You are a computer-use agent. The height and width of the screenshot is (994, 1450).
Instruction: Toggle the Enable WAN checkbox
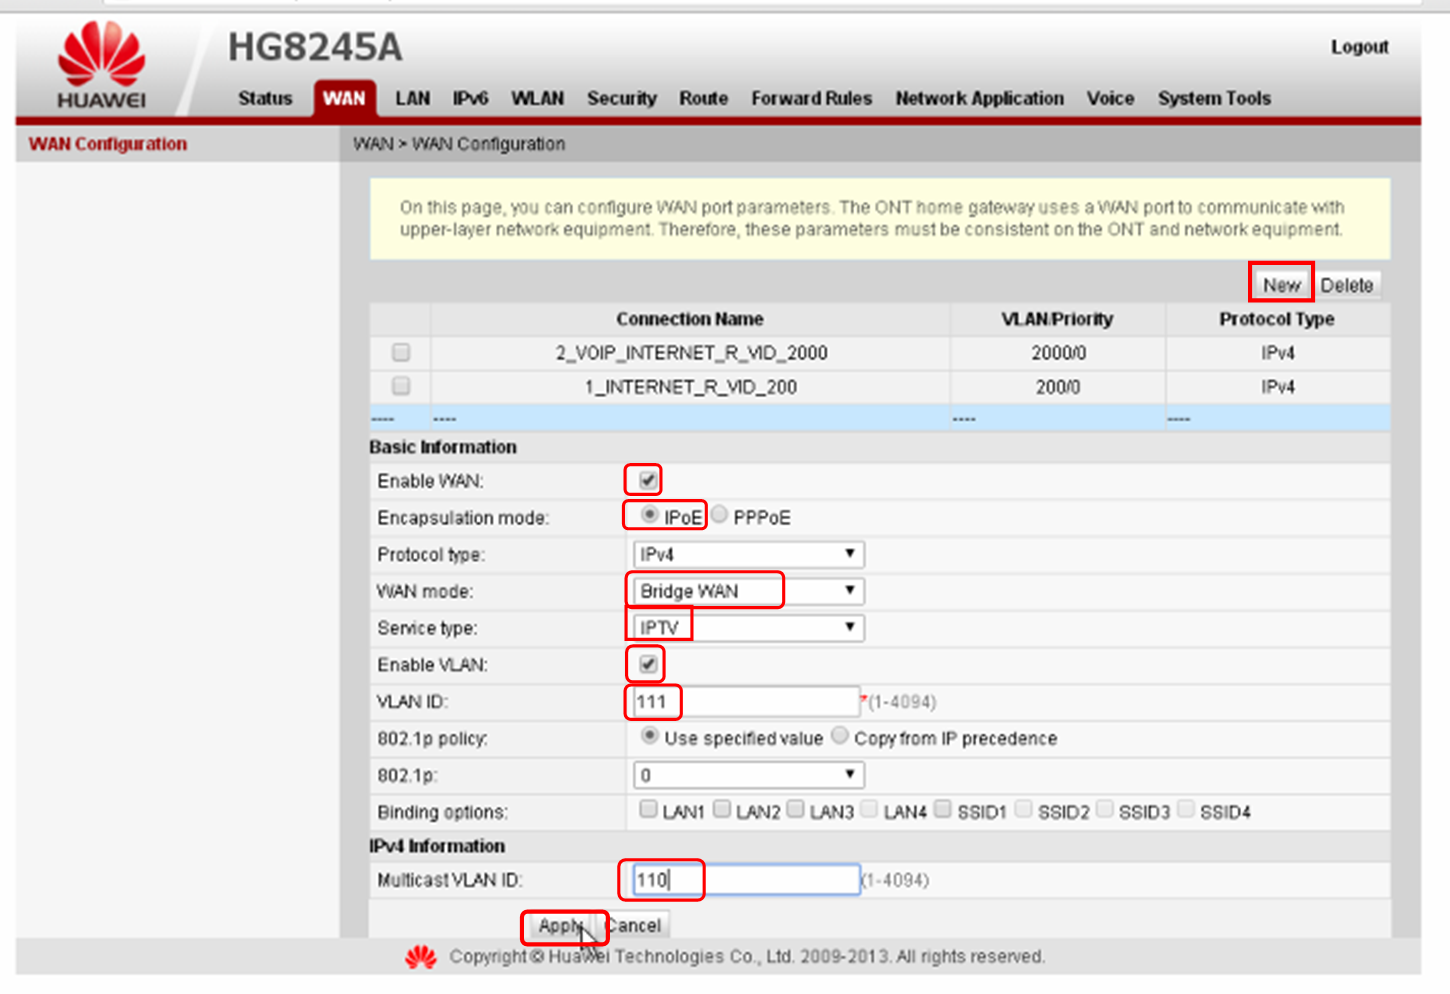(x=648, y=480)
